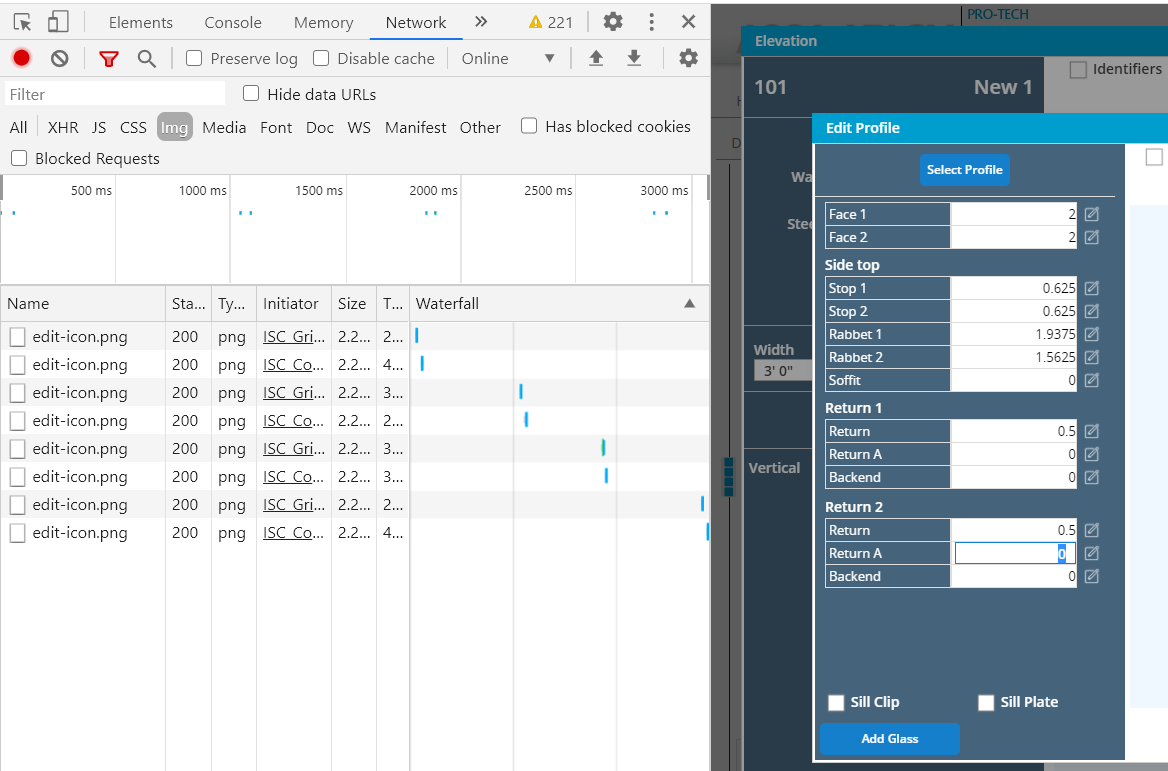The height and width of the screenshot is (771, 1168).
Task: Click the record network log button
Action: click(x=21, y=58)
